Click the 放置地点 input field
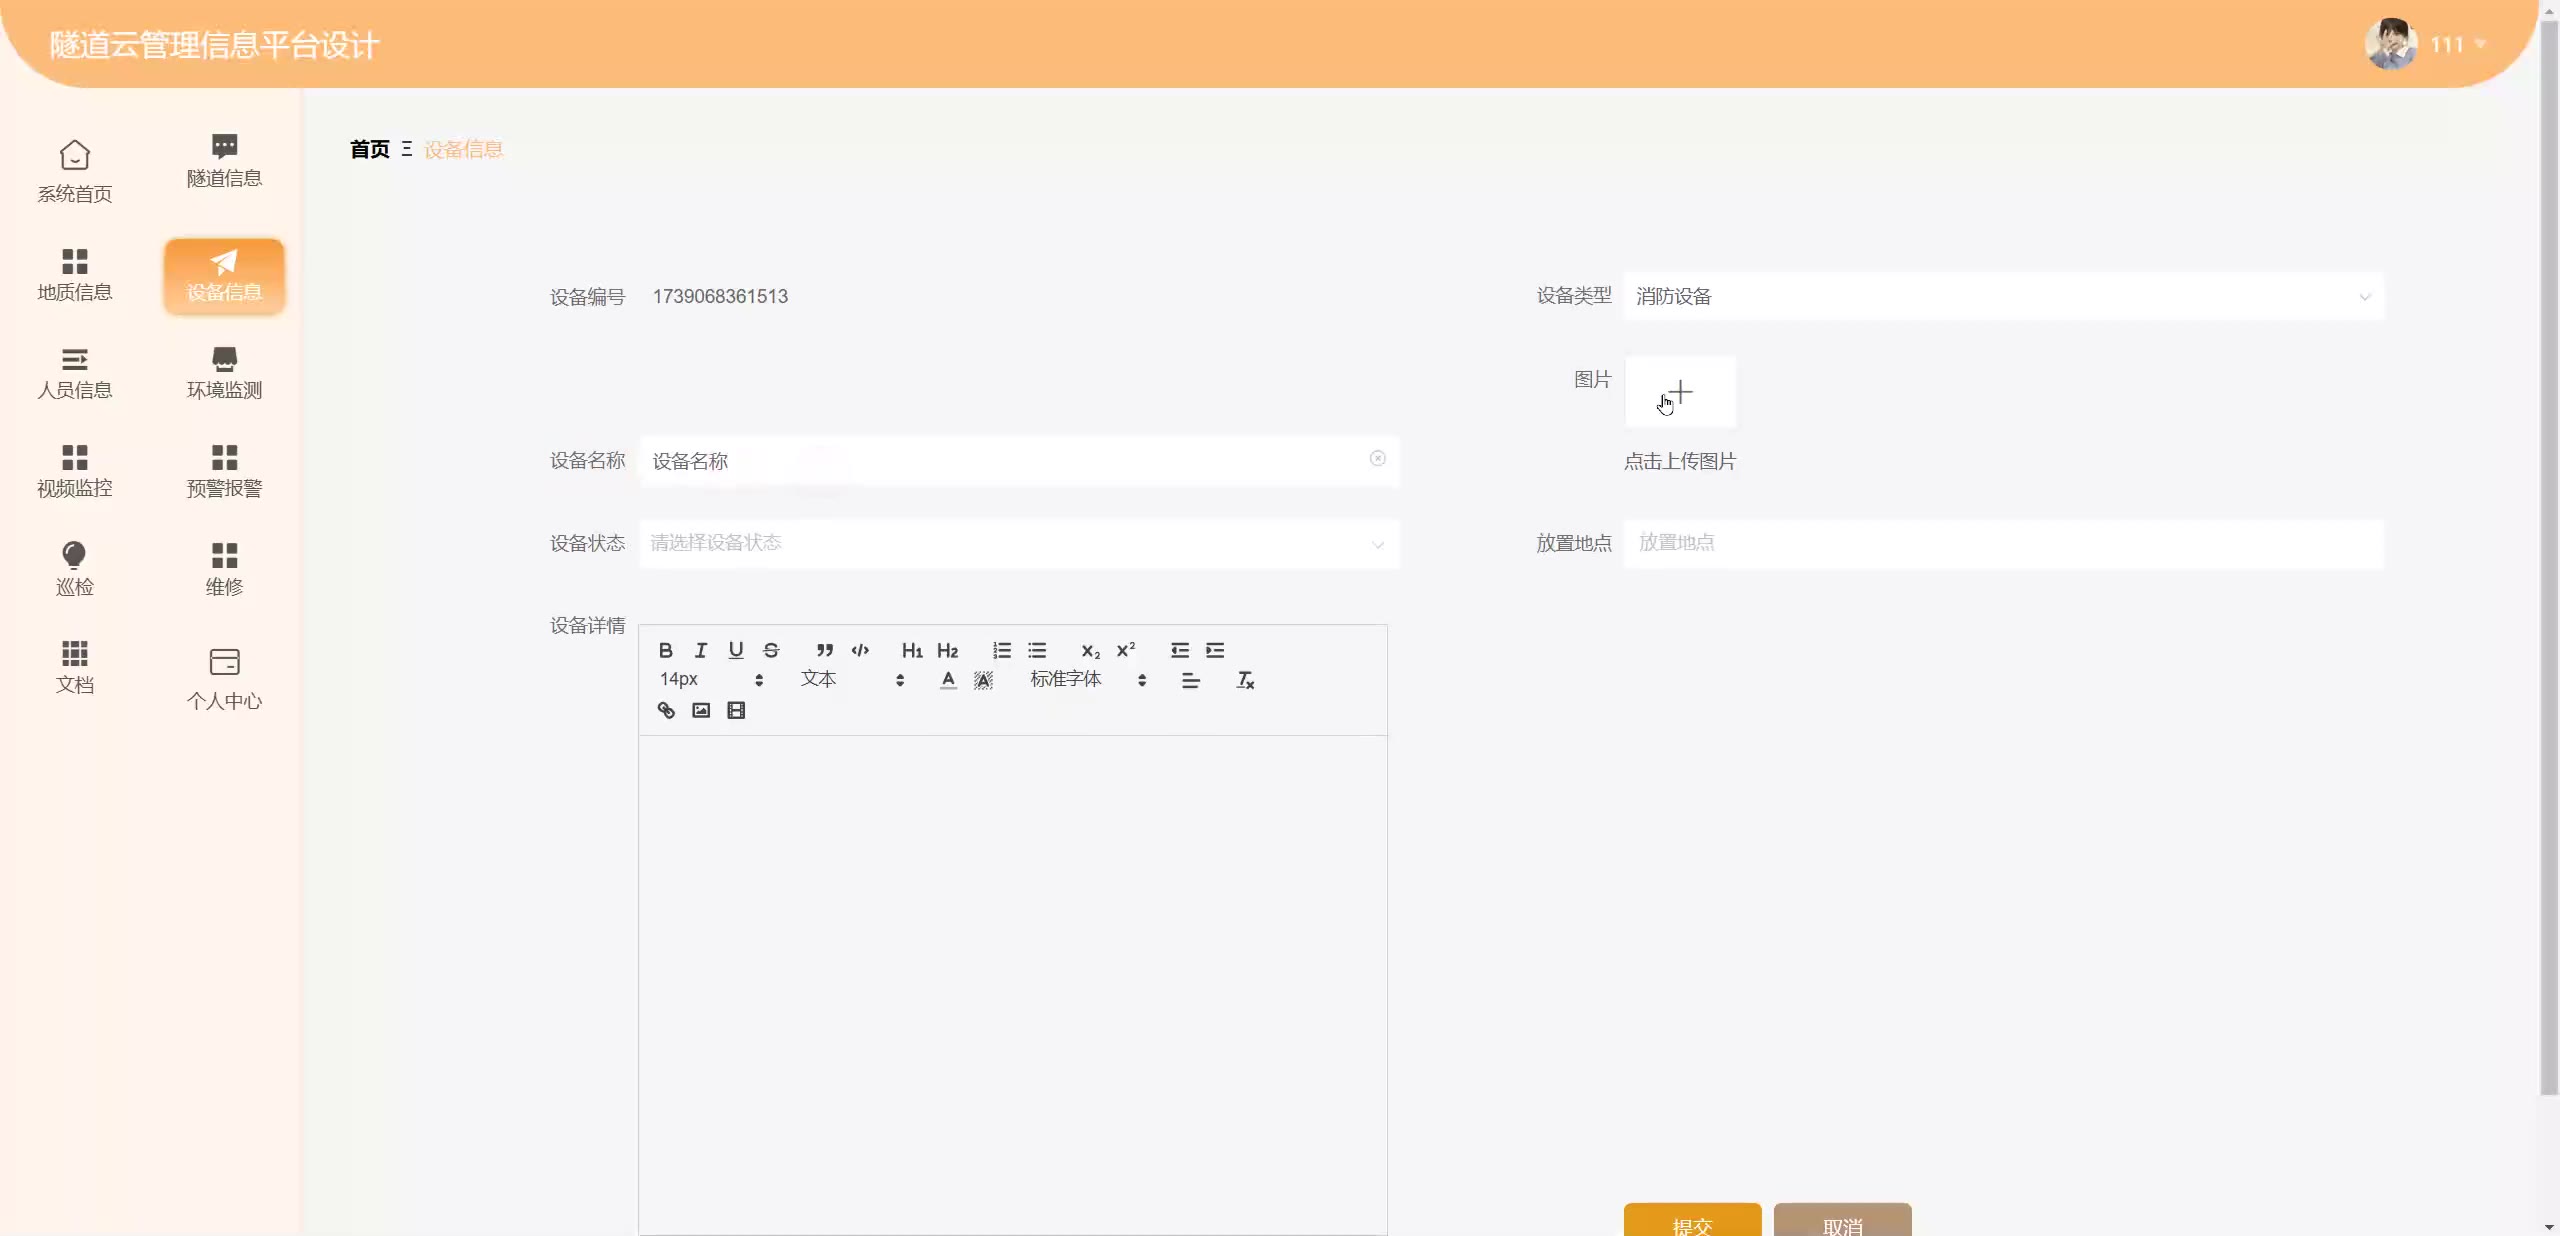2560x1236 pixels. tap(2003, 543)
